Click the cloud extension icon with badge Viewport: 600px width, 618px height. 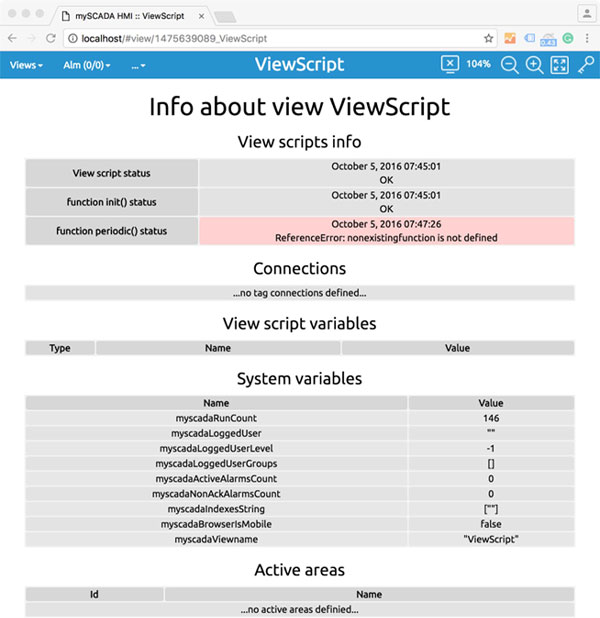[x=548, y=39]
